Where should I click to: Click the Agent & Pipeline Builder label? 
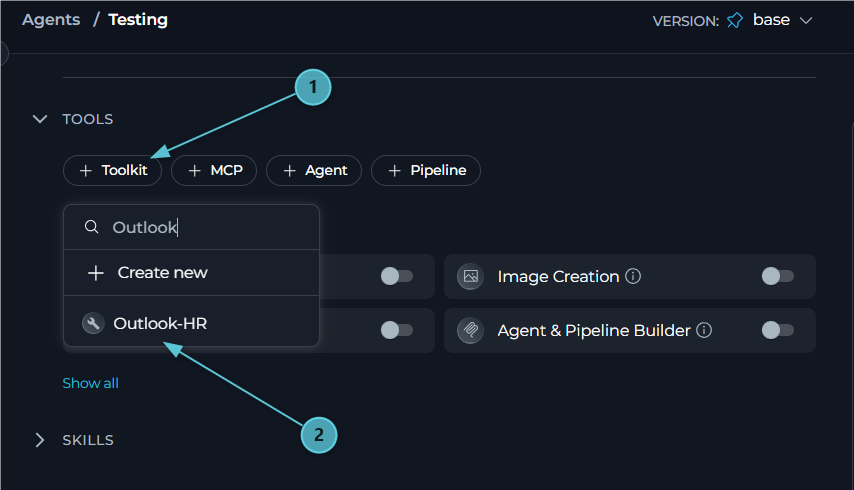pyautogui.click(x=594, y=330)
